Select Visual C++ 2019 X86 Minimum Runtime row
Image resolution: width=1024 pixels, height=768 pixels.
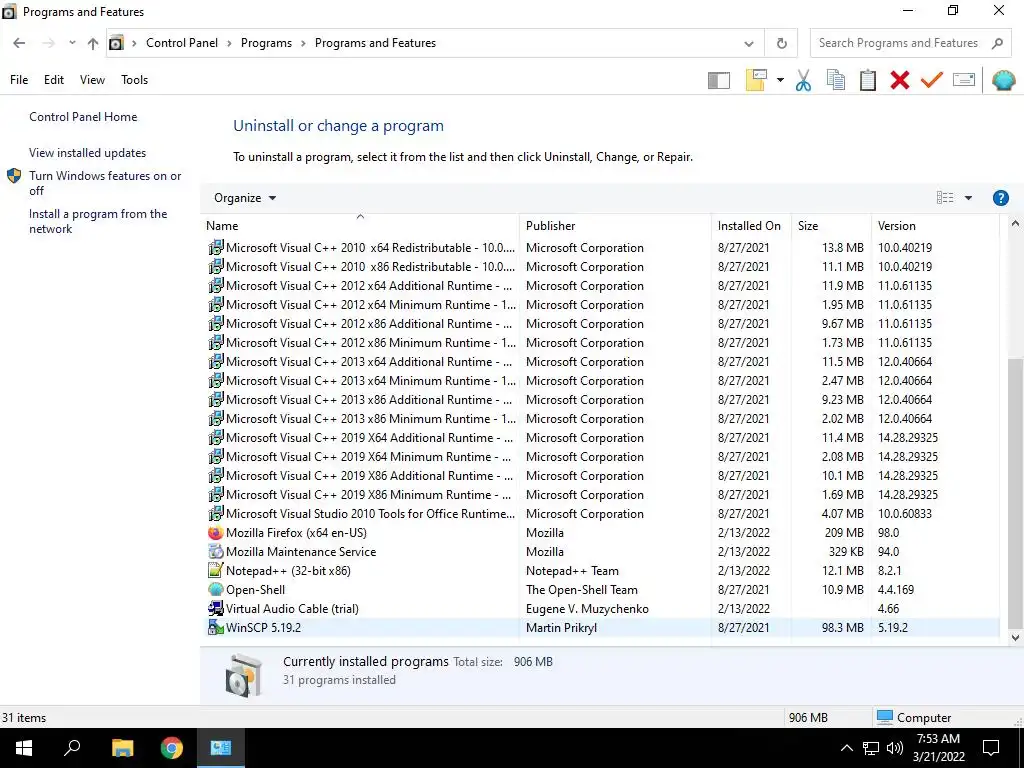tap(600, 495)
